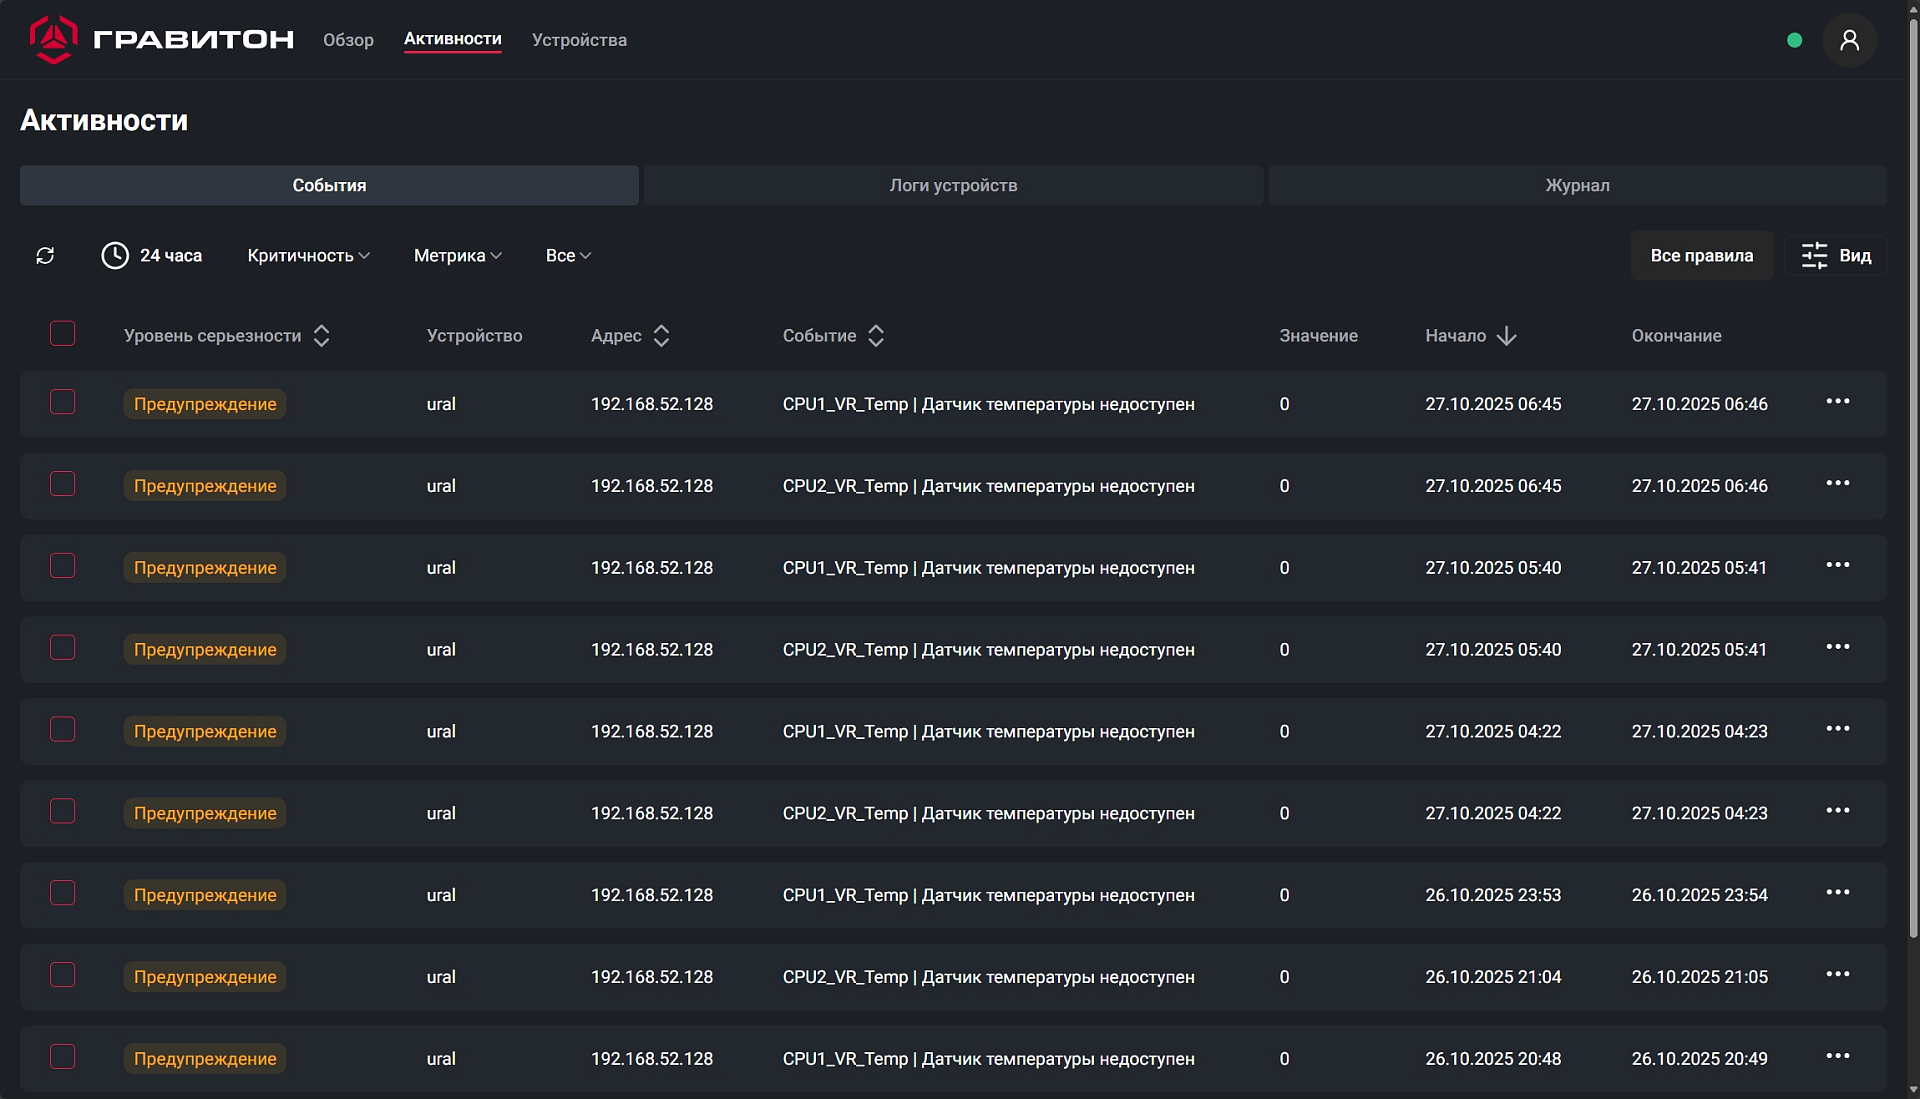Click the 24 часа time range selector
1920x1099 pixels.
tap(152, 256)
